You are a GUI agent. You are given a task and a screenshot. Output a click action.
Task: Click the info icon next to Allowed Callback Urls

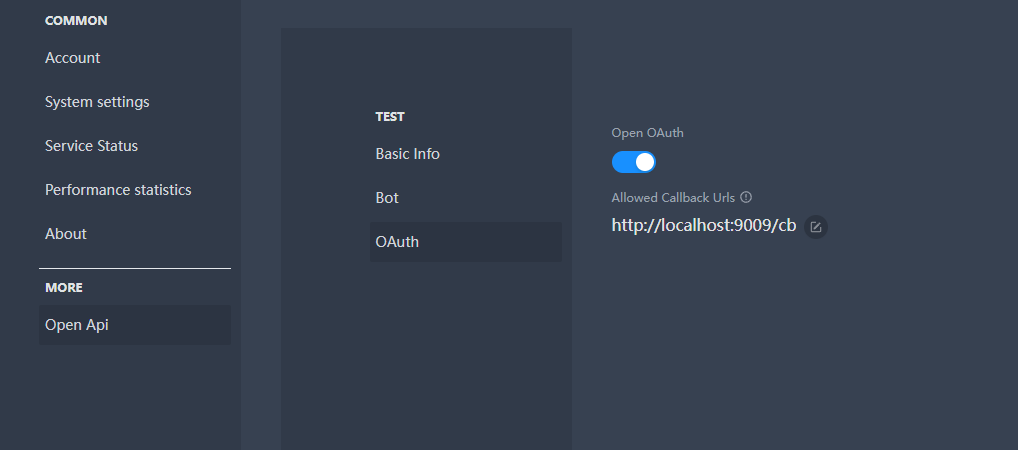(x=746, y=197)
